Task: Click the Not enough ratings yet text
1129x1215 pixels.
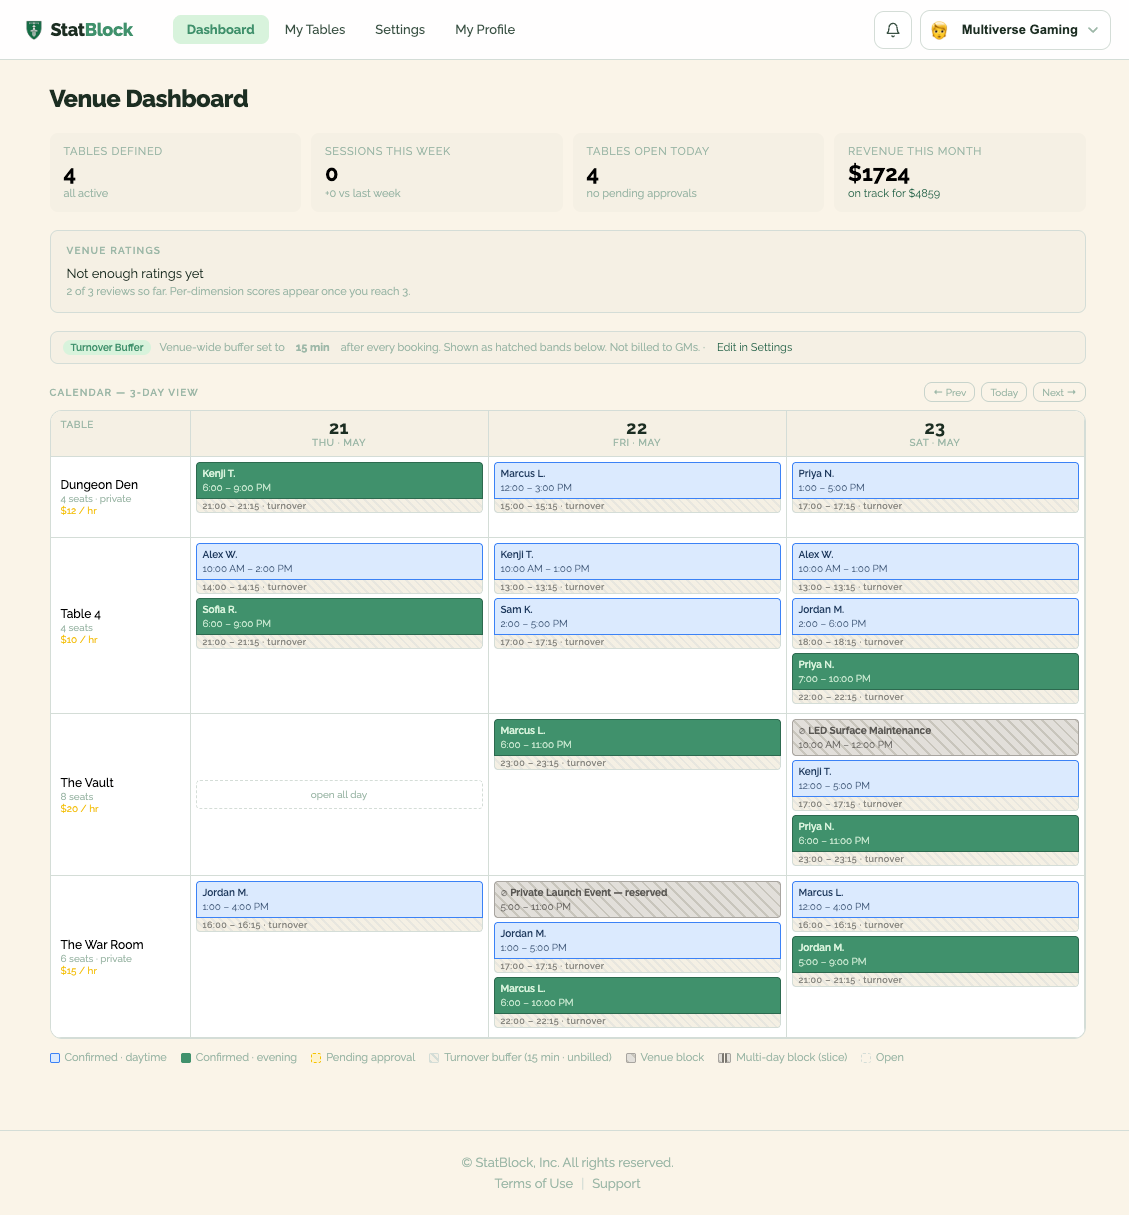Action: pyautogui.click(x=135, y=273)
